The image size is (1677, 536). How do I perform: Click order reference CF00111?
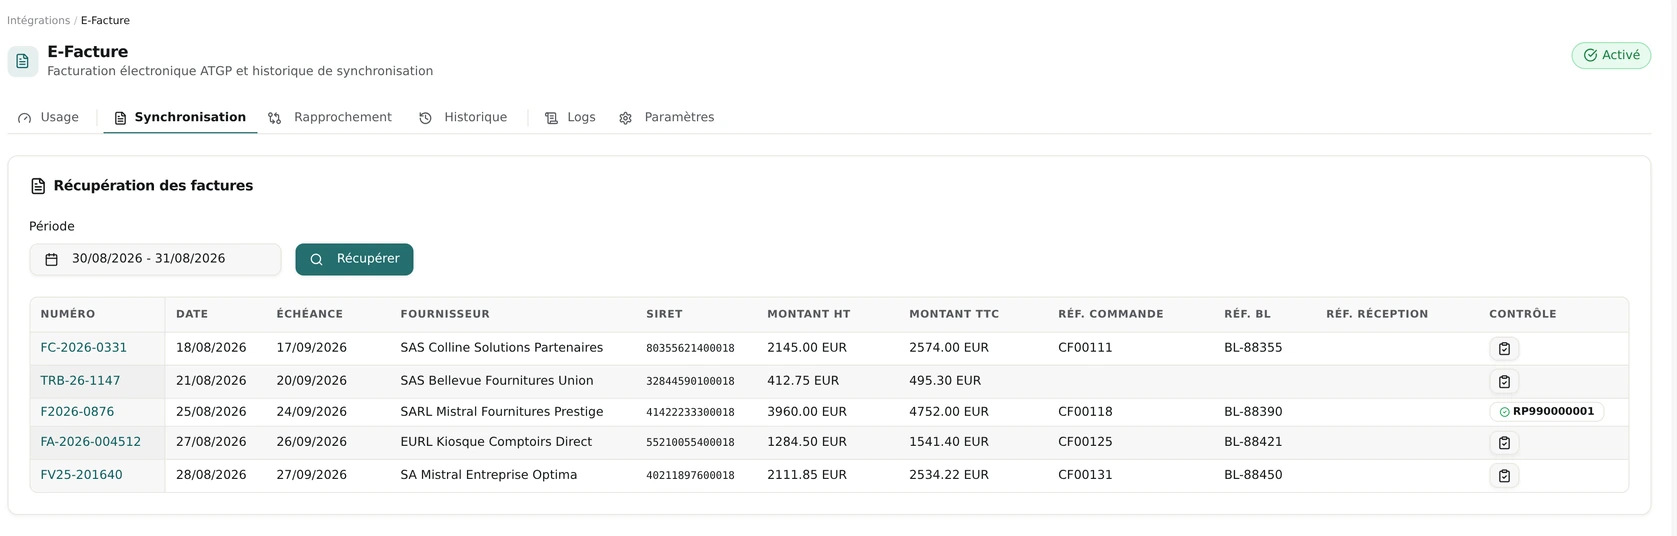[x=1085, y=348]
